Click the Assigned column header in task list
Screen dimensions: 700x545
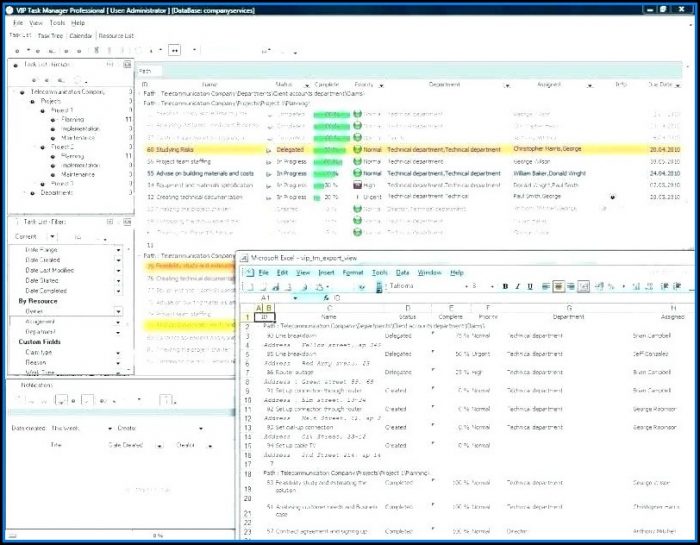tap(549, 84)
